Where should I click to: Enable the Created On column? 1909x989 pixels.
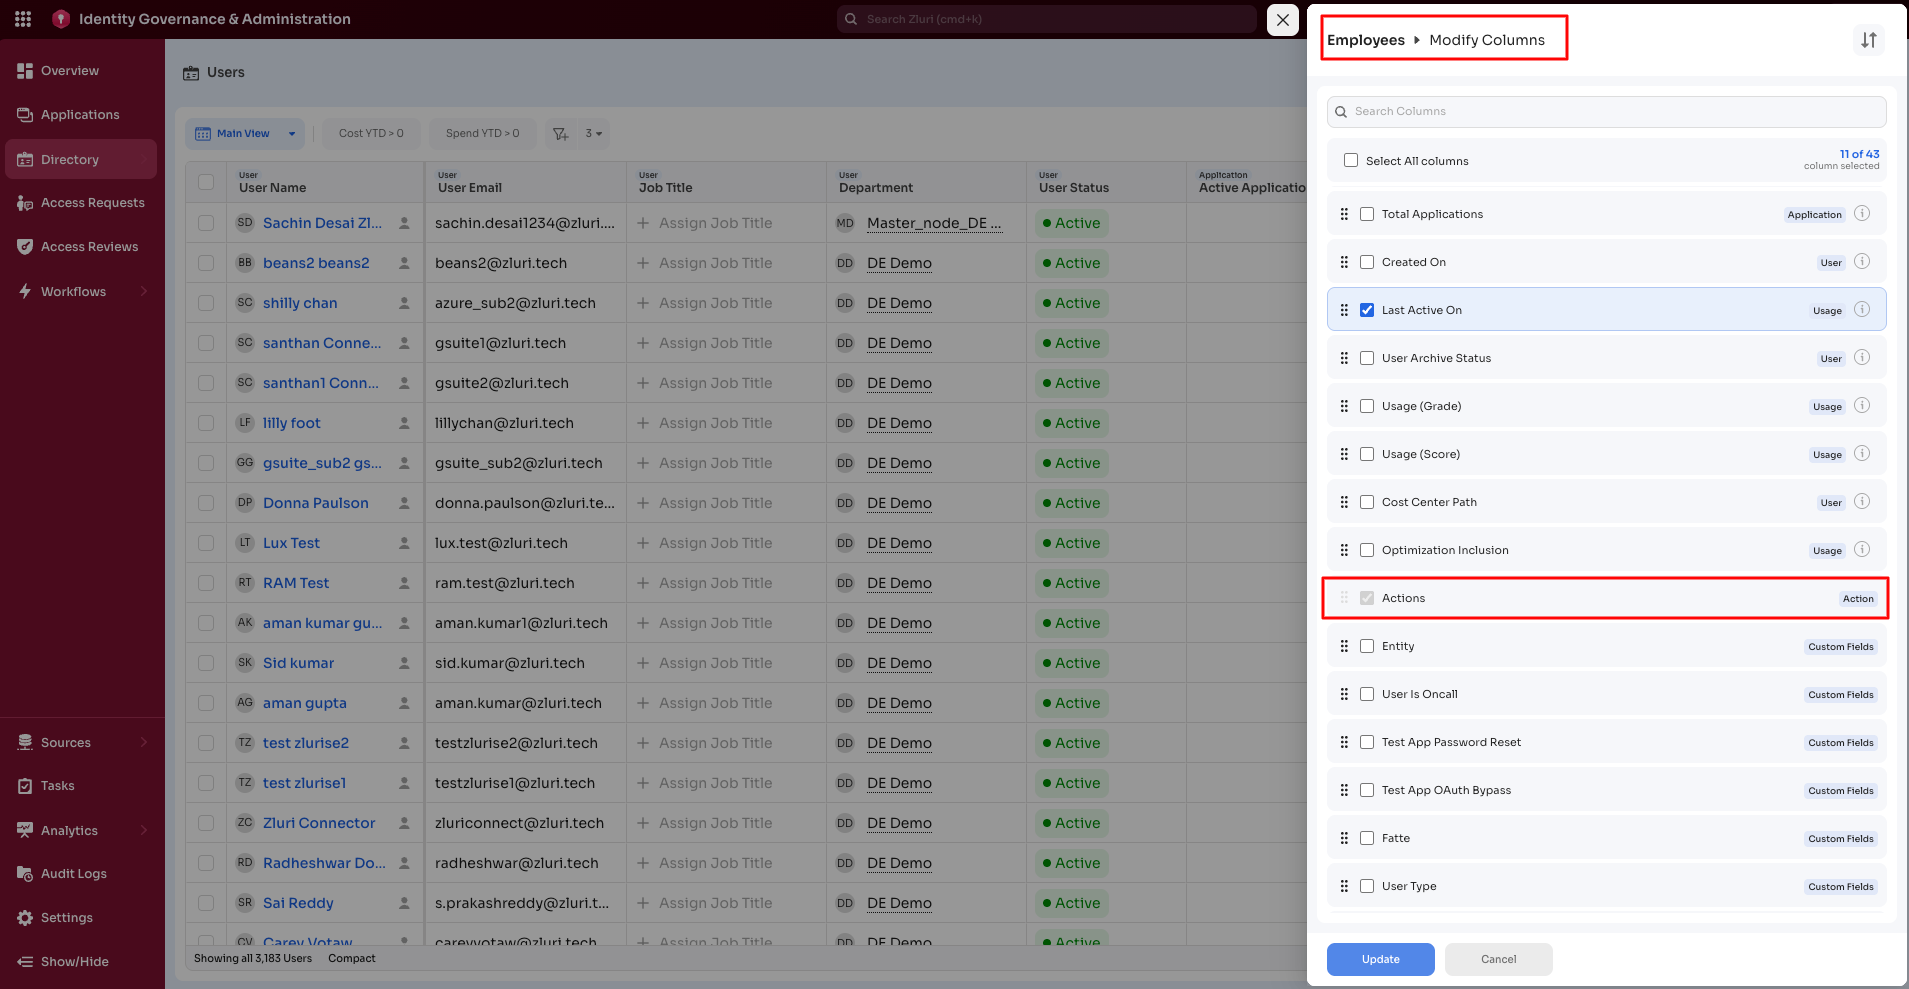pos(1367,261)
